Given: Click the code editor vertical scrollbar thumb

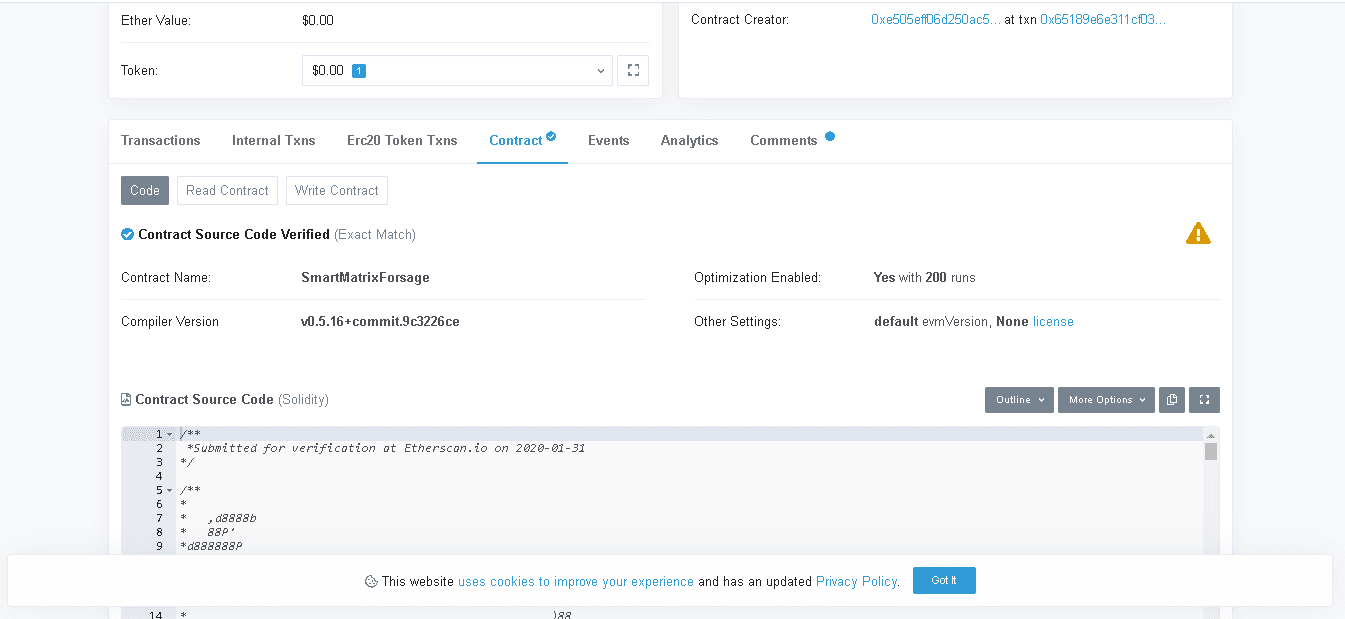Looking at the screenshot, I should click(x=1211, y=452).
